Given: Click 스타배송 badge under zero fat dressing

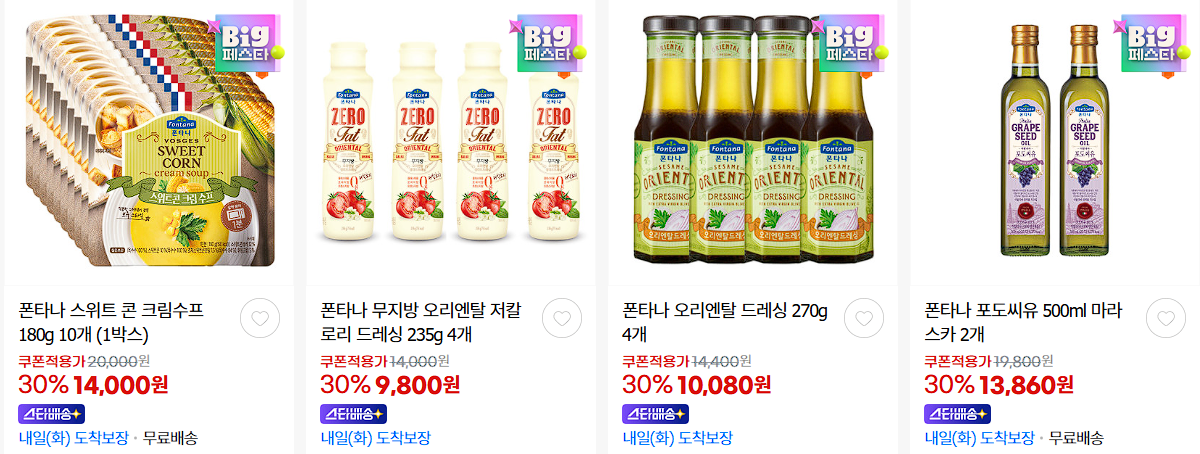Looking at the screenshot, I should pos(353,414).
